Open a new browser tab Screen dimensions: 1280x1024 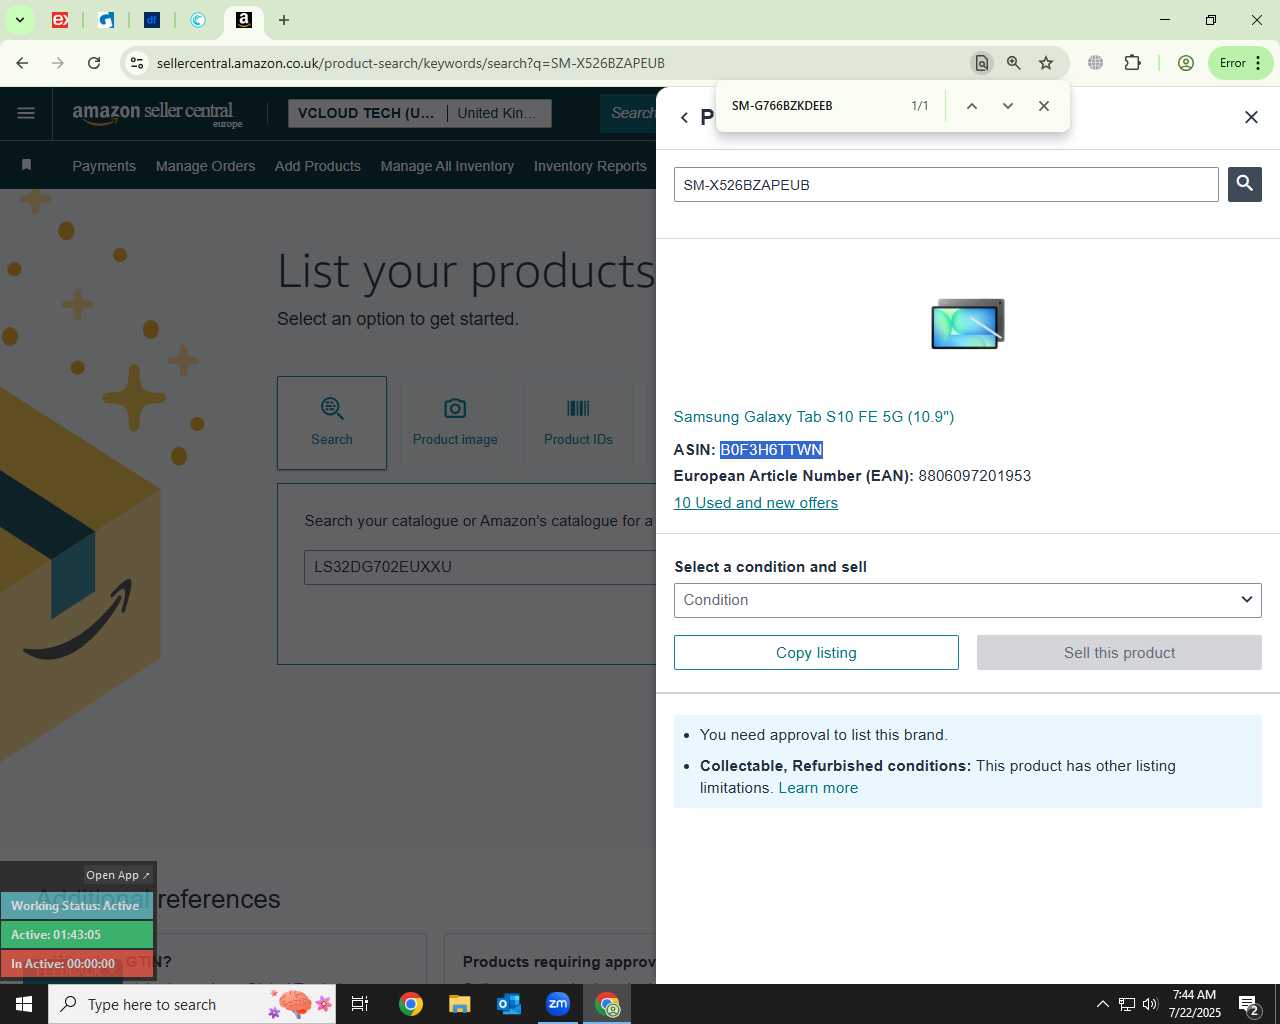(284, 20)
